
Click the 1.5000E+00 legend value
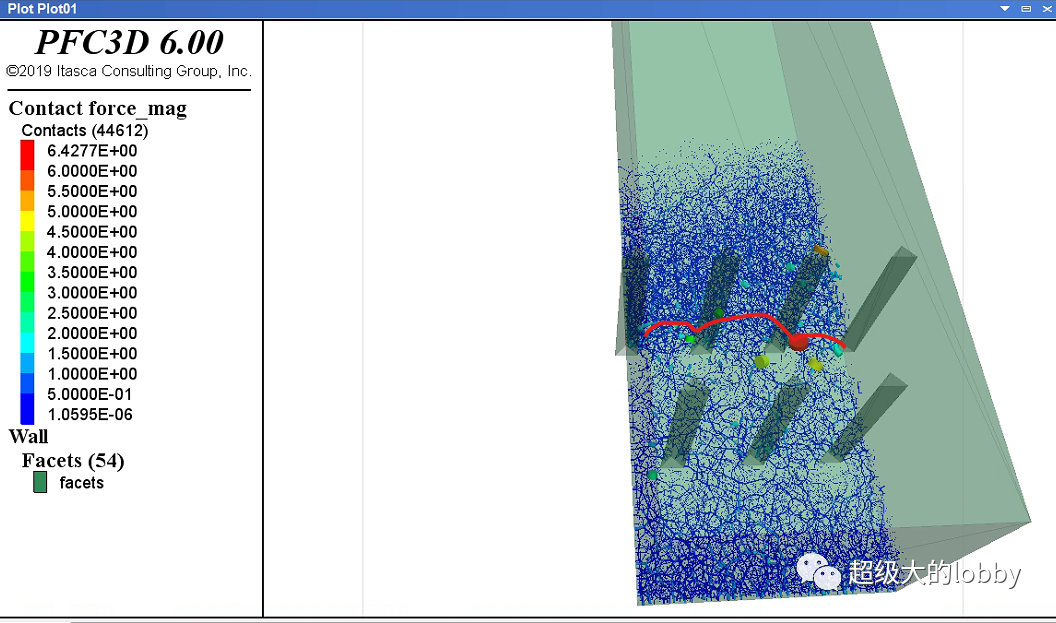pos(92,353)
